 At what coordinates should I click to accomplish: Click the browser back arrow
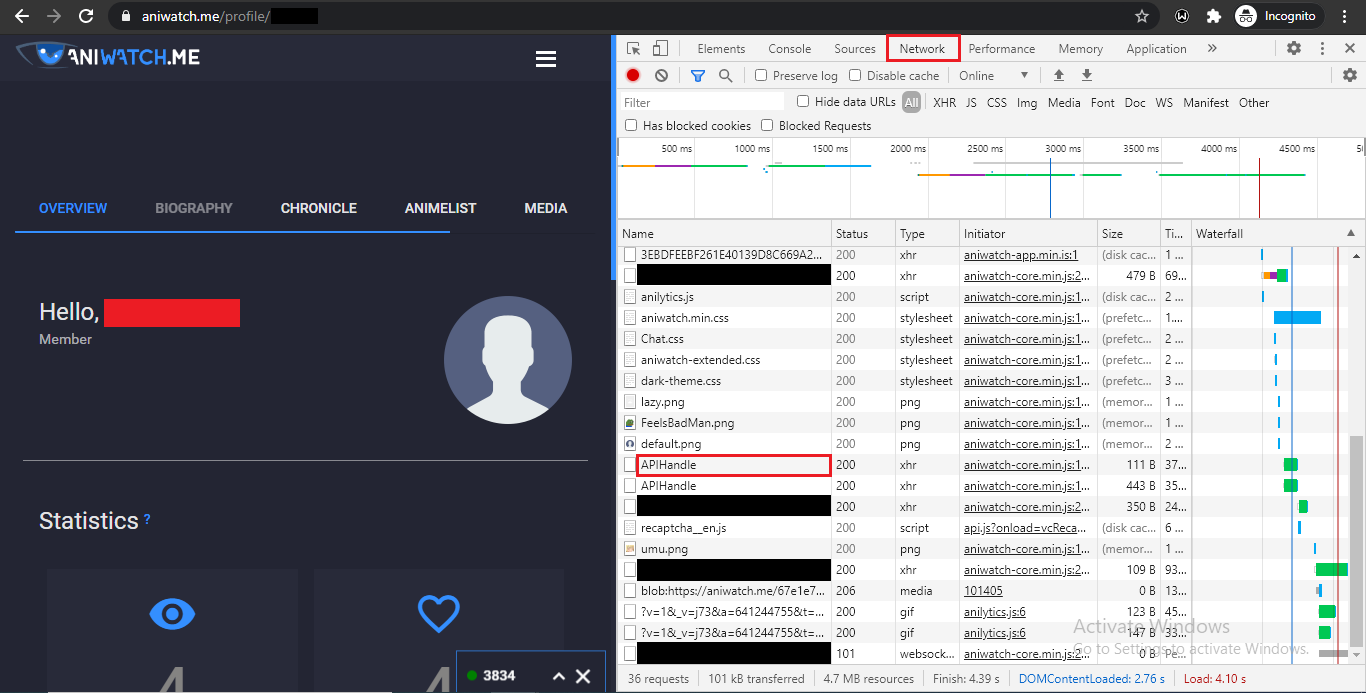[x=22, y=16]
